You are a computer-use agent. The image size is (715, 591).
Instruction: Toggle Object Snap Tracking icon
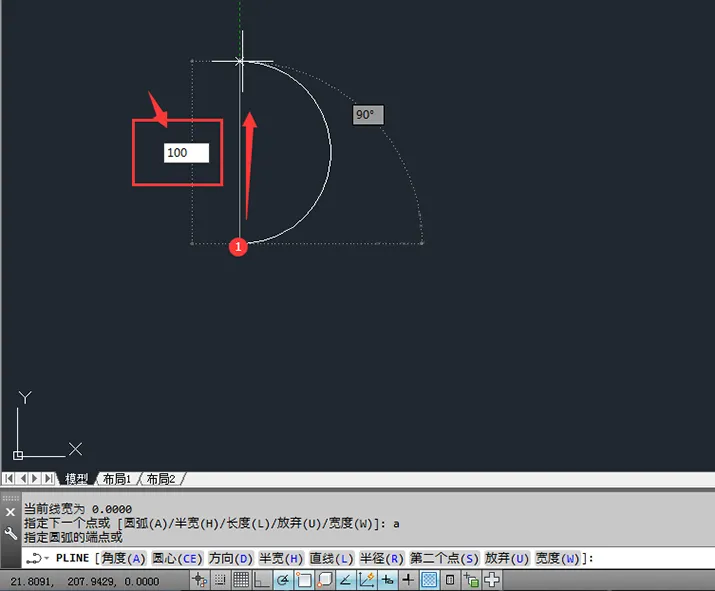pyautogui.click(x=346, y=580)
